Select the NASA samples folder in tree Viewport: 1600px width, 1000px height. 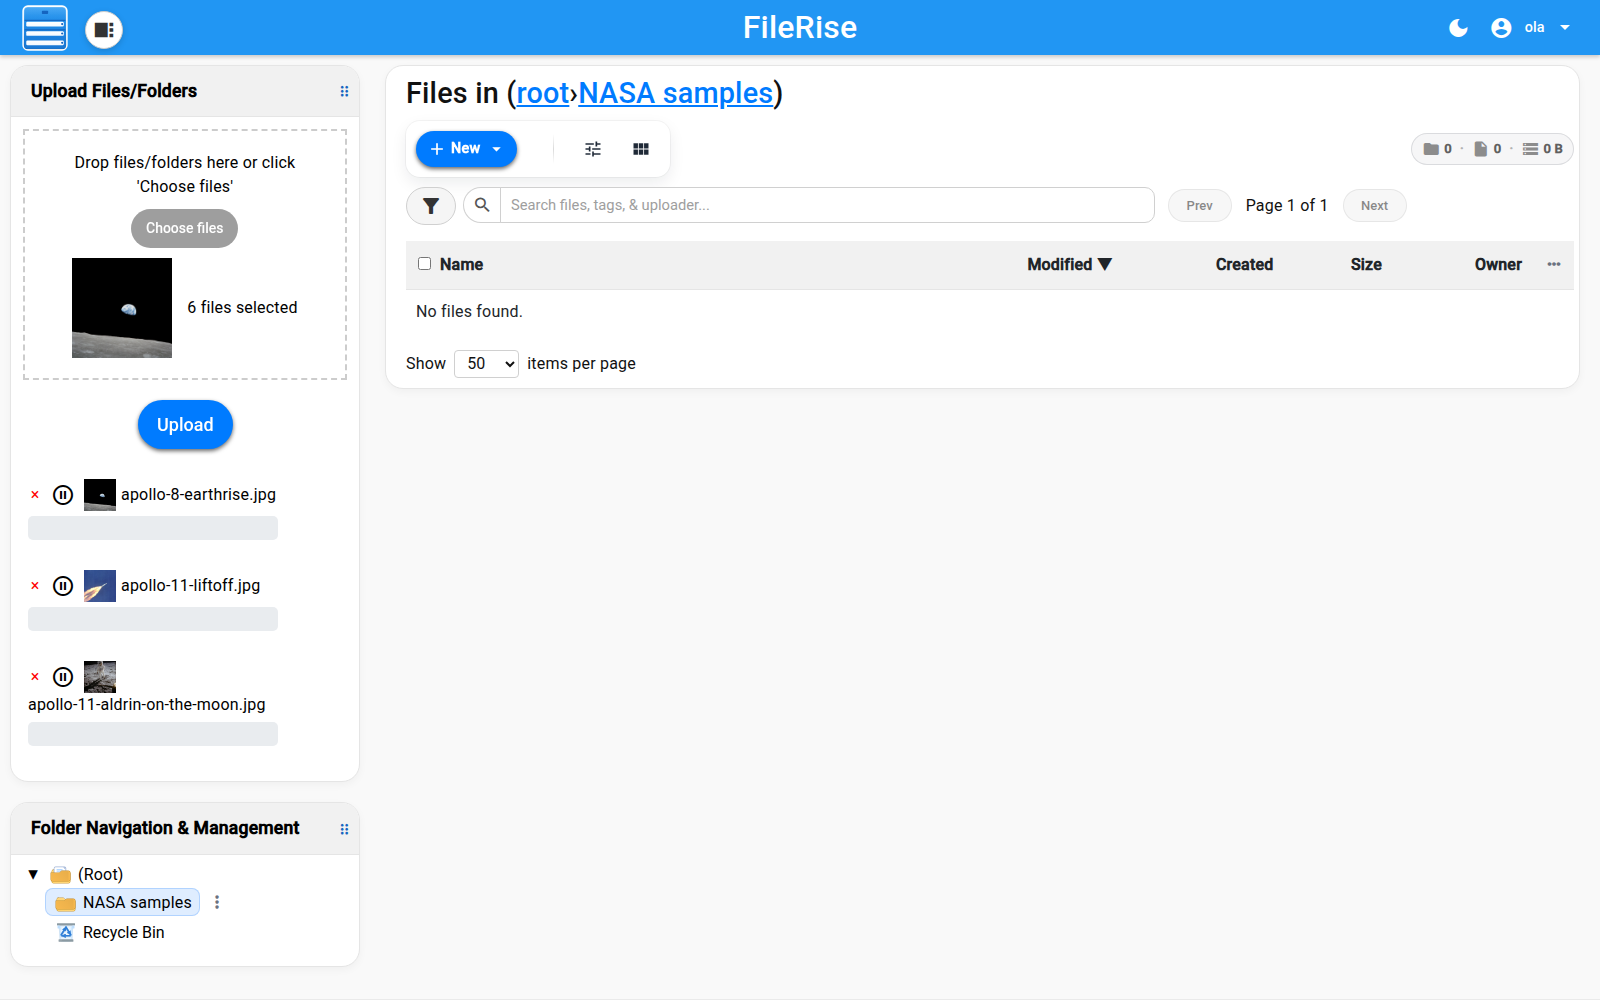tap(123, 903)
